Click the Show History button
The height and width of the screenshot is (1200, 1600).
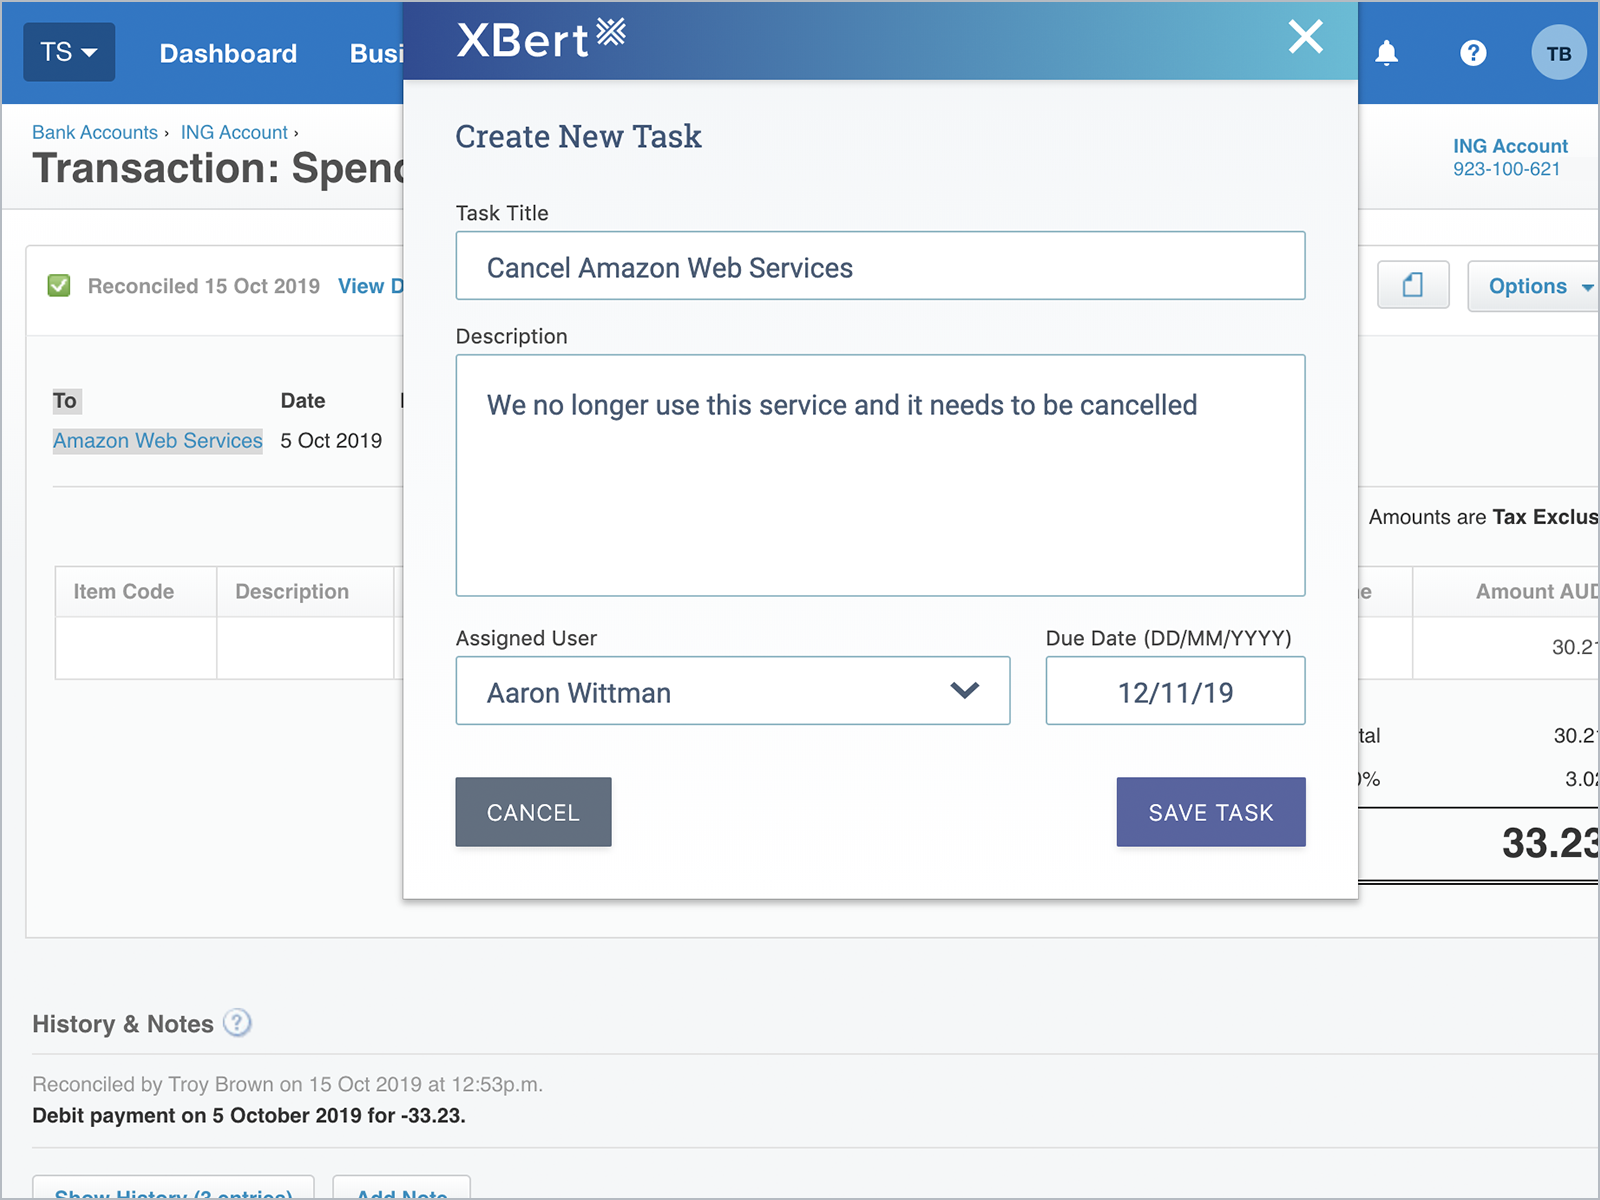pos(173,1188)
